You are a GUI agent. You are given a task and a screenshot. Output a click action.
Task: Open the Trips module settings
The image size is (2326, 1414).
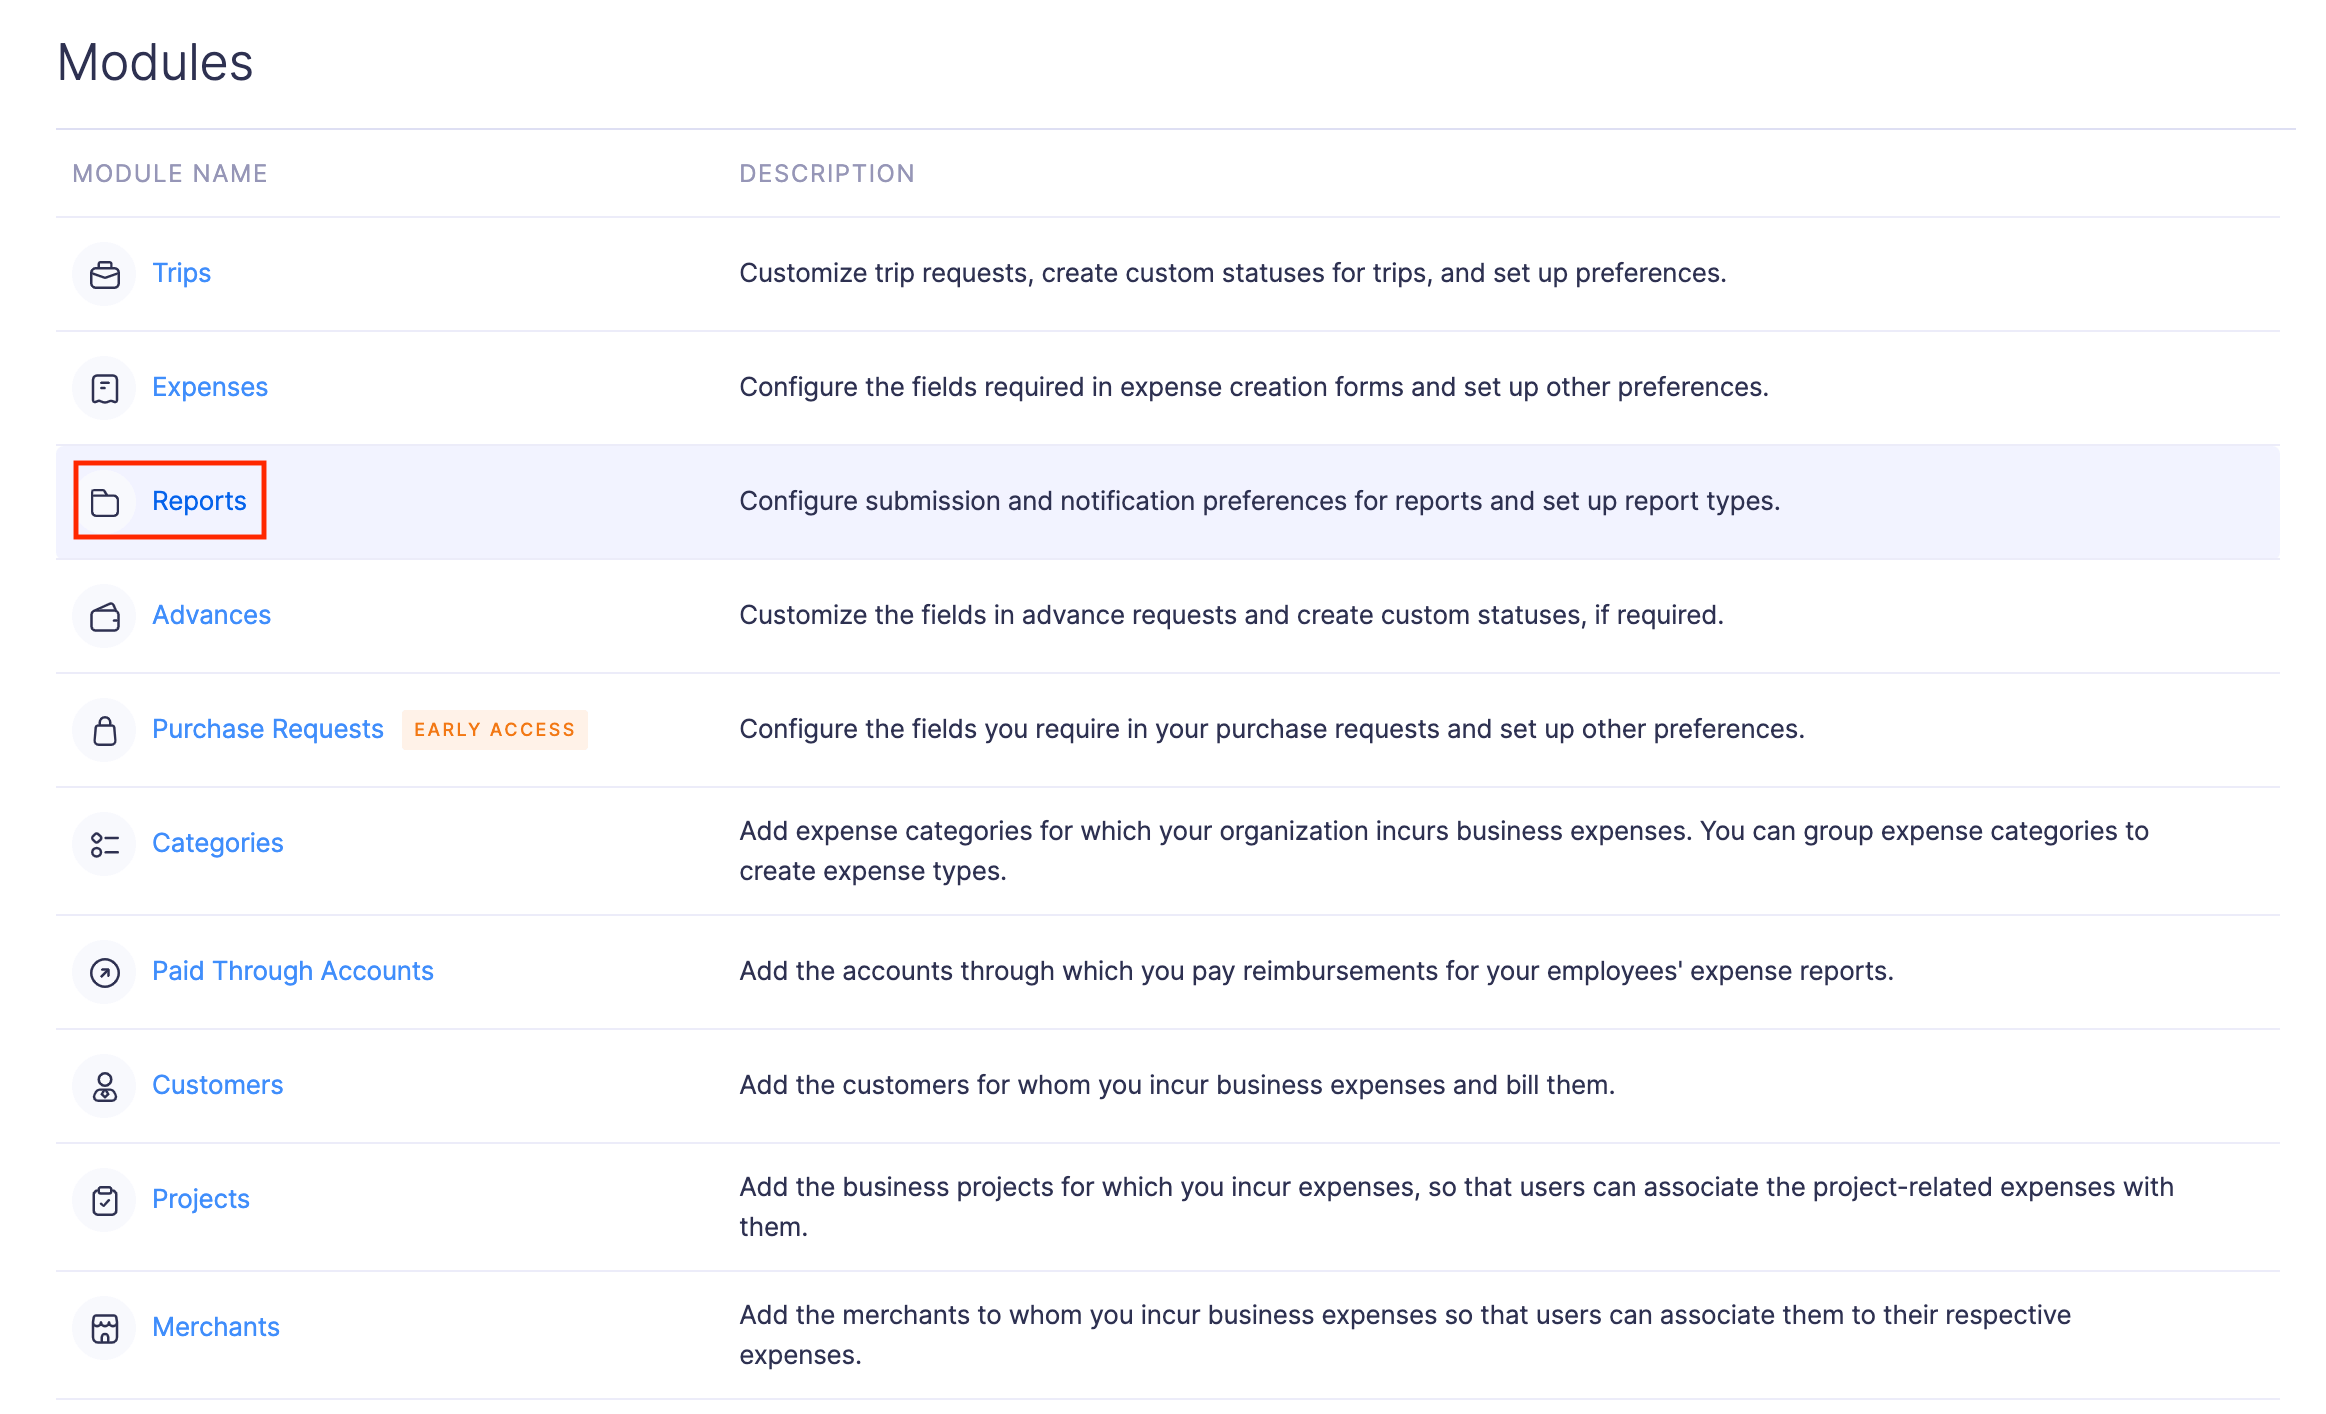click(181, 273)
